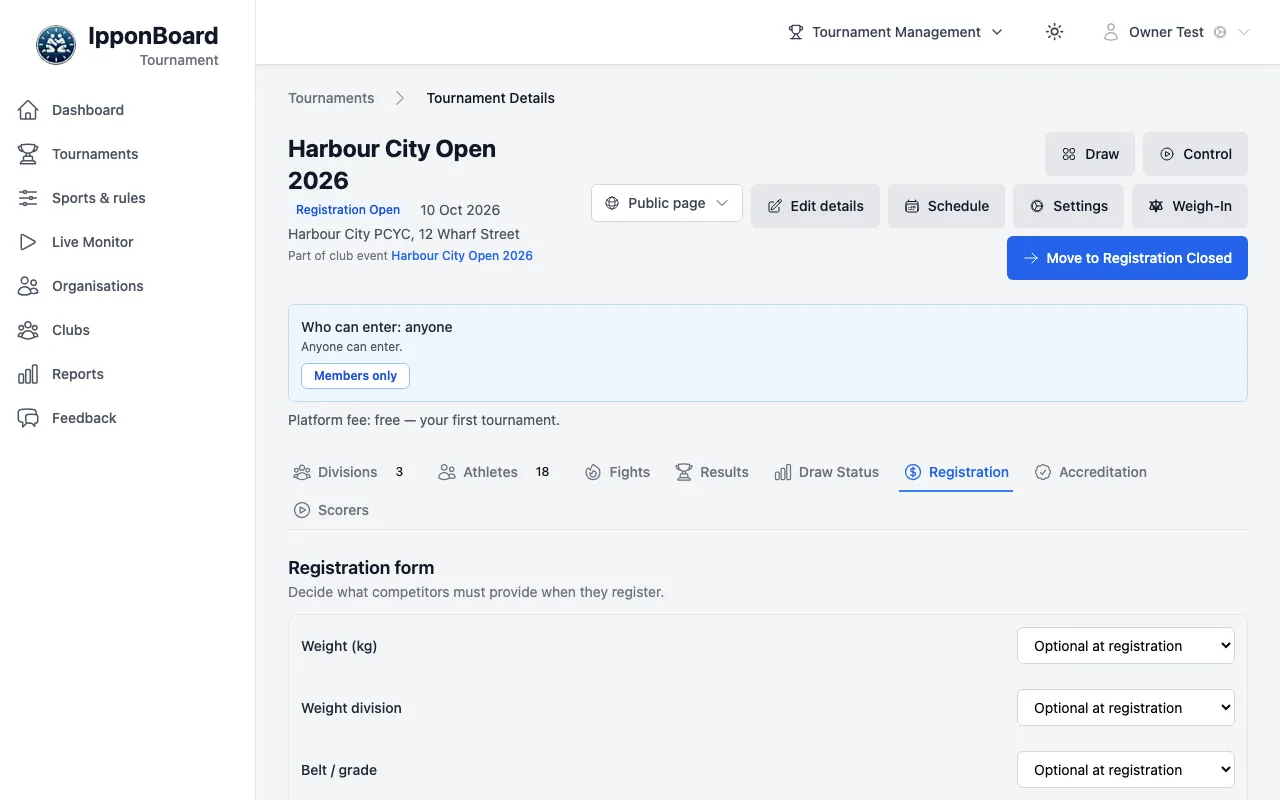
Task: Click the Harbour City PCYC address text
Action: (404, 234)
